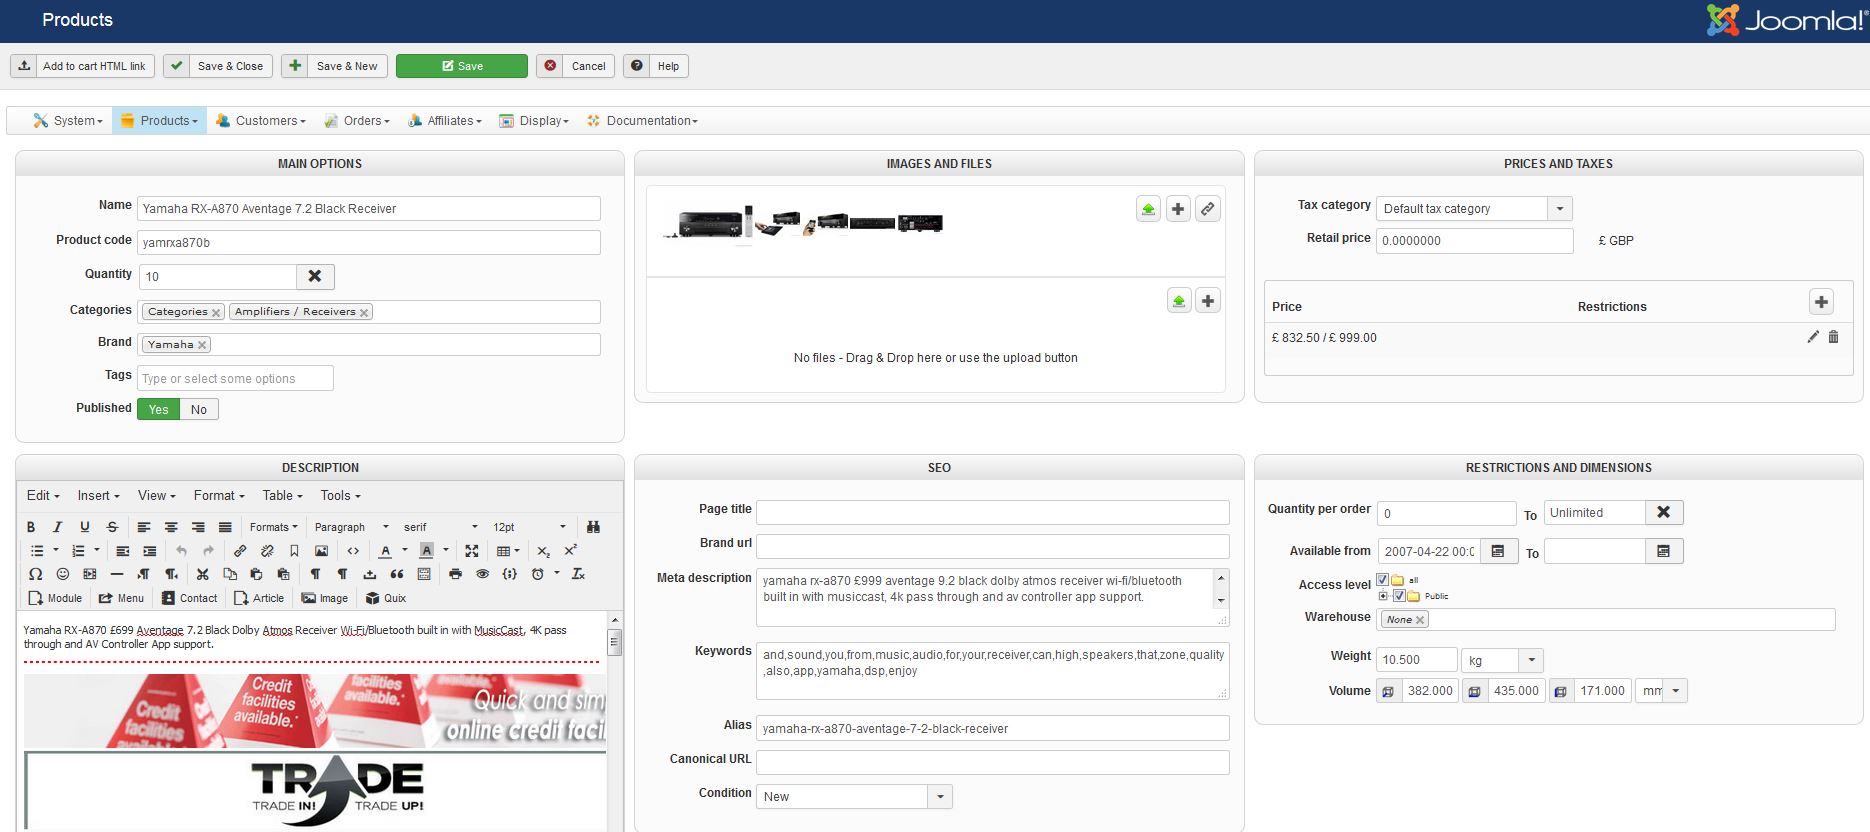Click Save & Close
1870x832 pixels.
tap(217, 66)
